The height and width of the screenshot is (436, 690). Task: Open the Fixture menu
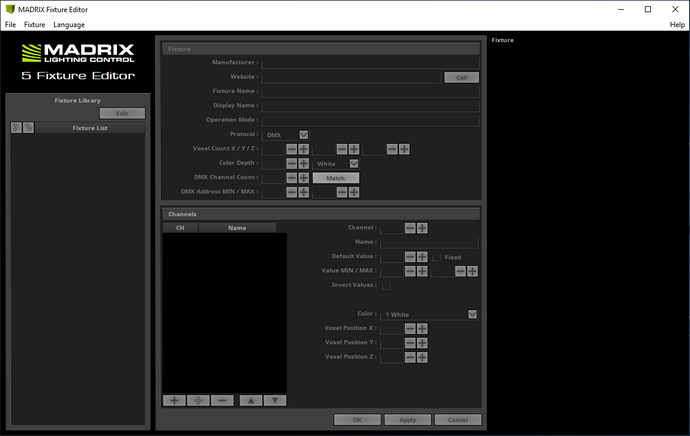(x=34, y=25)
